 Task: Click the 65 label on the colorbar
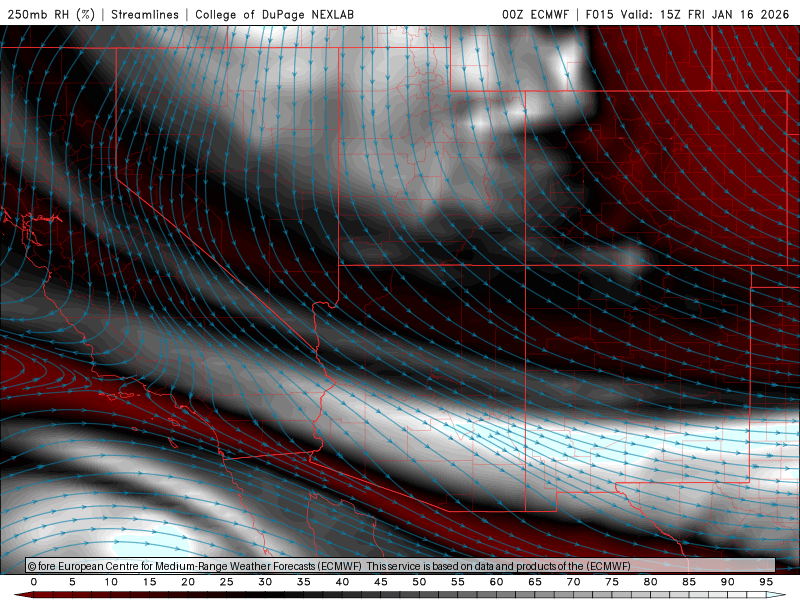tap(535, 582)
